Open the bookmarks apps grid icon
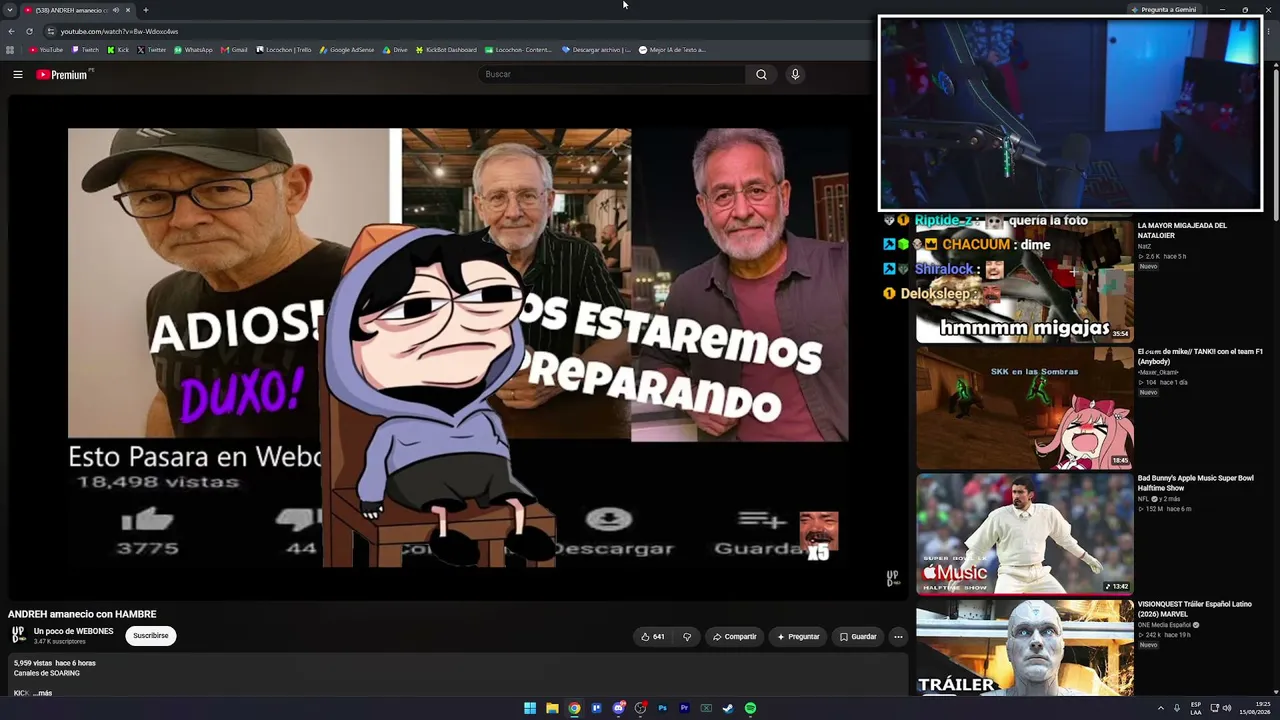The width and height of the screenshot is (1280, 720). [x=10, y=50]
